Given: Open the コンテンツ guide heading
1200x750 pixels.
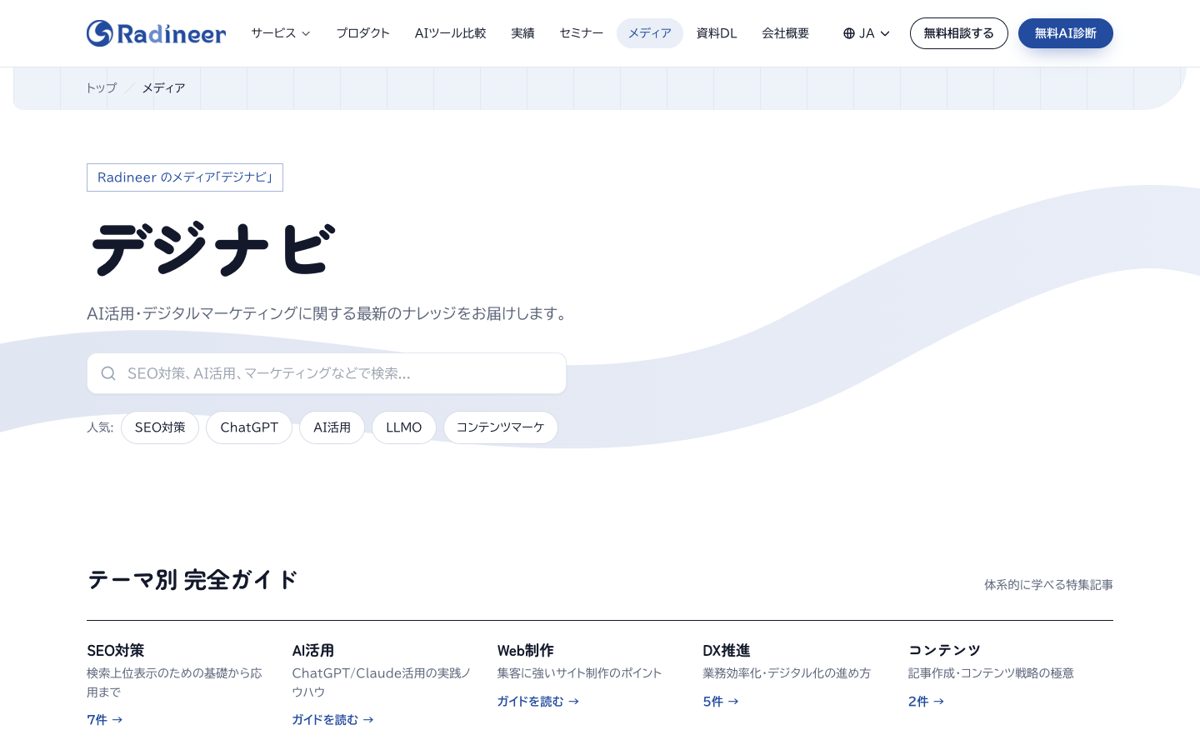Looking at the screenshot, I should click(x=944, y=650).
